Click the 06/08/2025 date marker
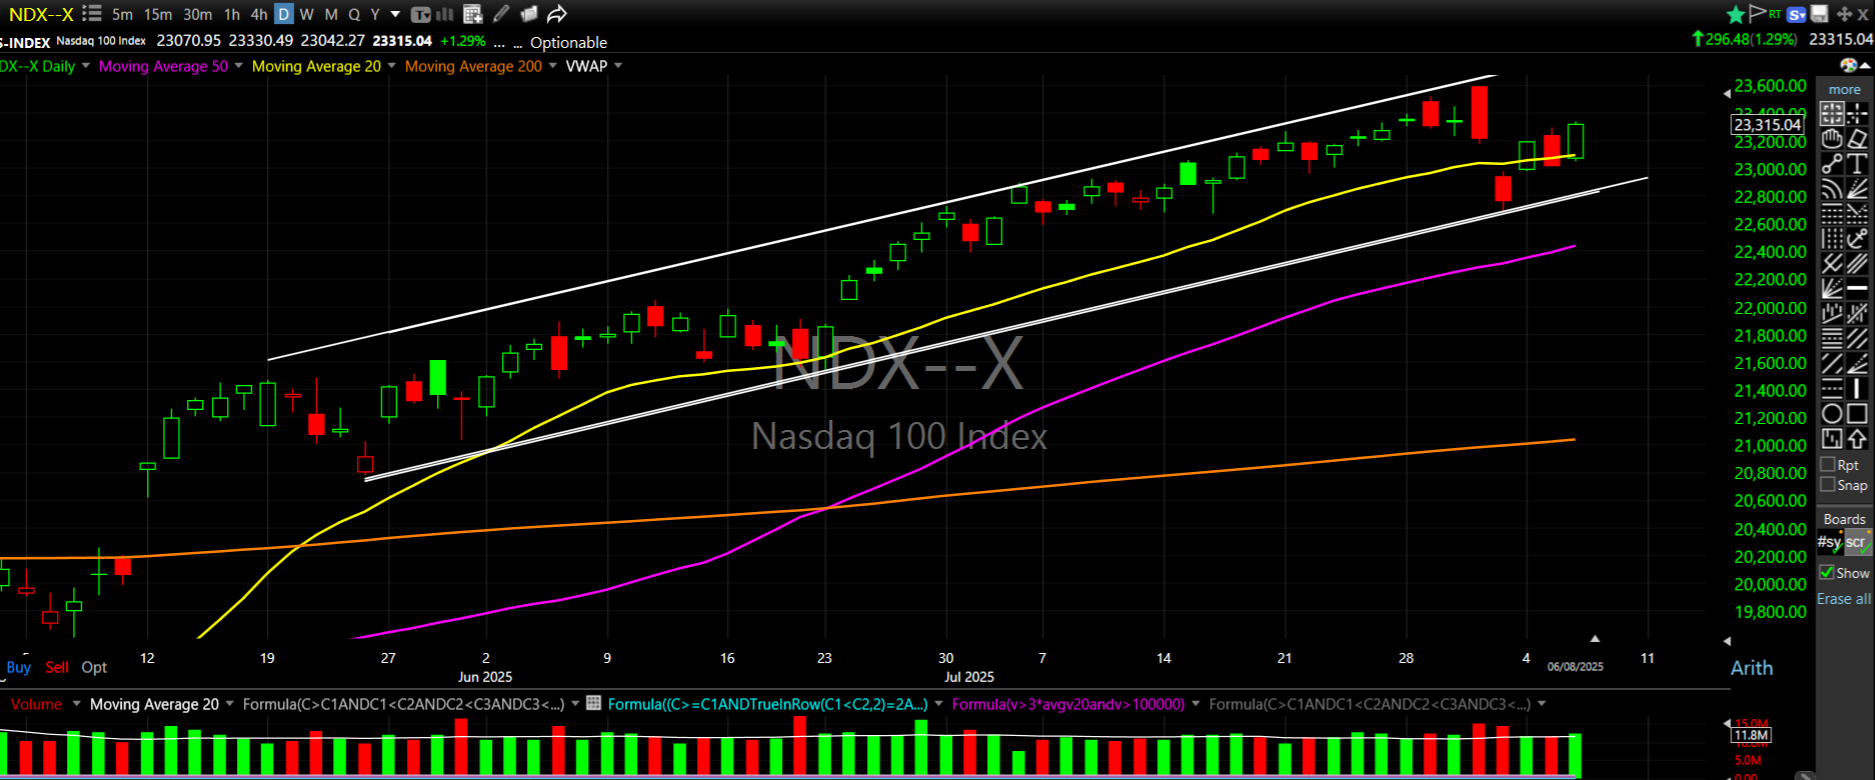The image size is (1875, 780). (1575, 666)
